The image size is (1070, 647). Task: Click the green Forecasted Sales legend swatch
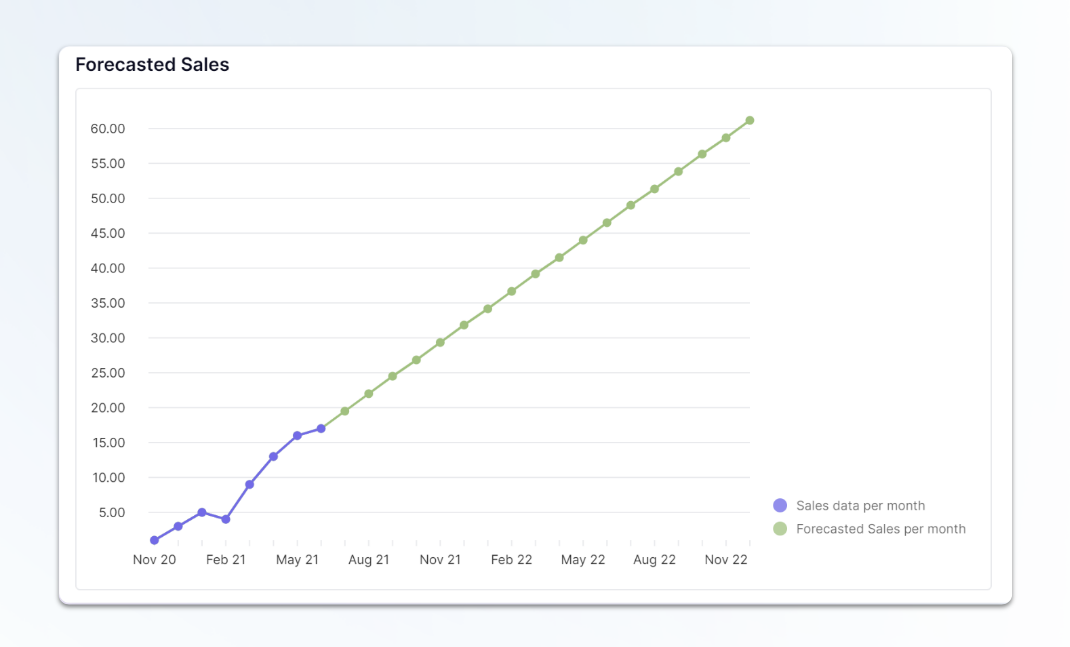point(780,528)
